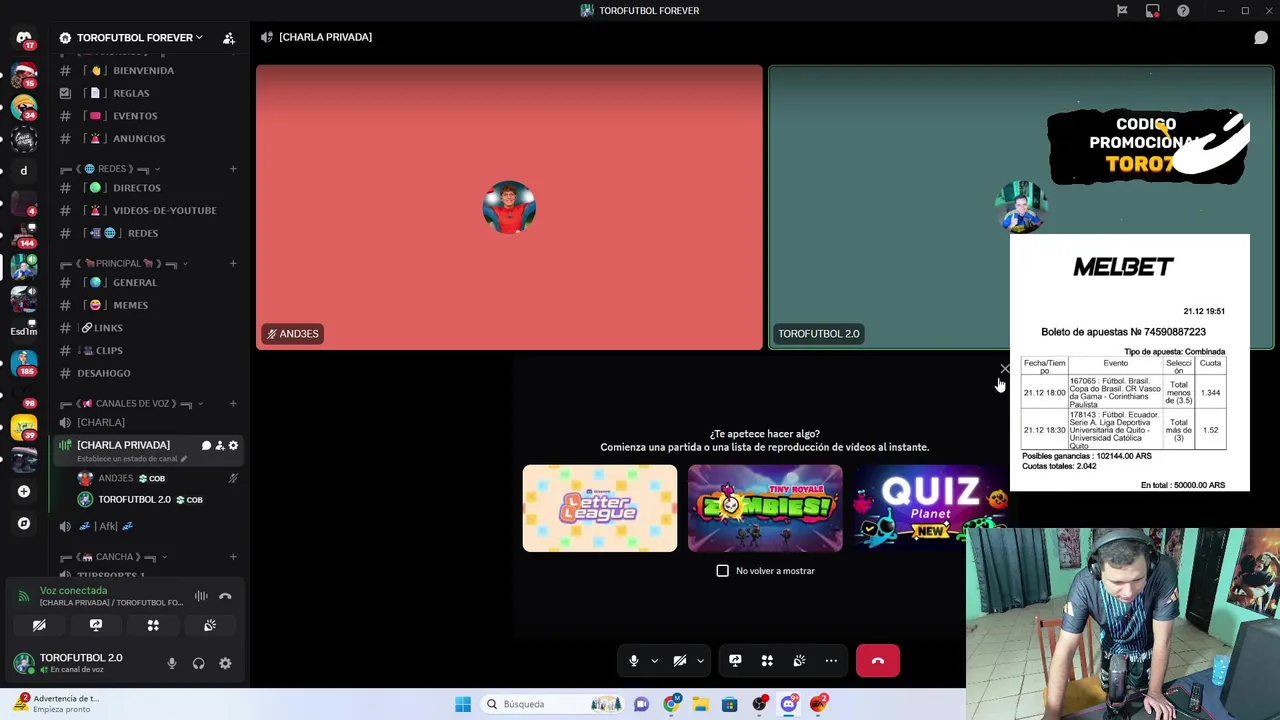Mute microphone in user panel
Image resolution: width=1280 pixels, height=720 pixels.
tap(172, 663)
